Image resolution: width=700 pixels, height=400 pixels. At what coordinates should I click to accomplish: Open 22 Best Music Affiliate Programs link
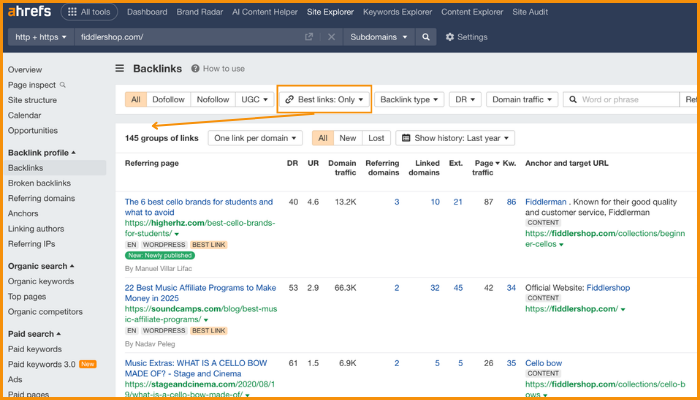(x=200, y=293)
